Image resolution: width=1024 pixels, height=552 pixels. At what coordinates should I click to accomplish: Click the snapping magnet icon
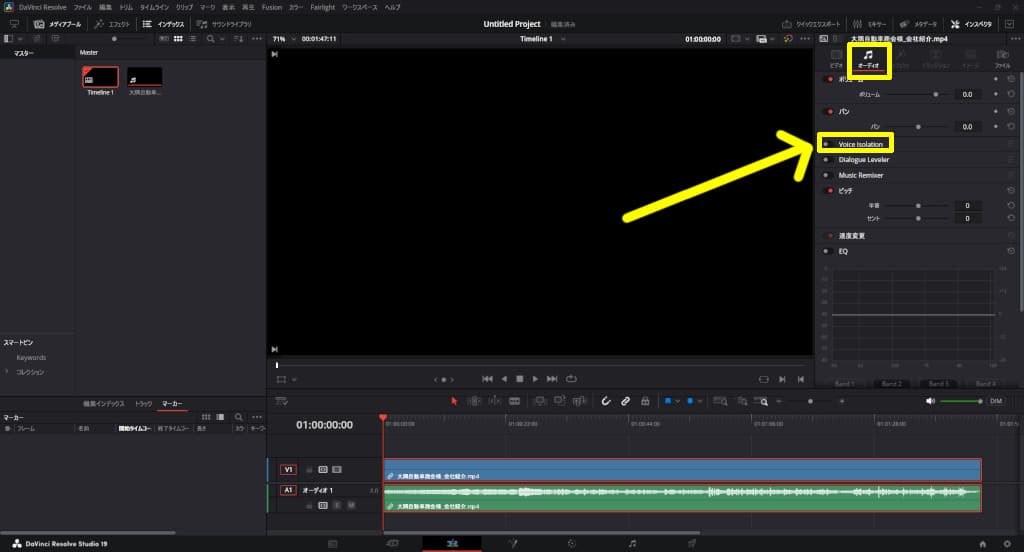tap(606, 401)
